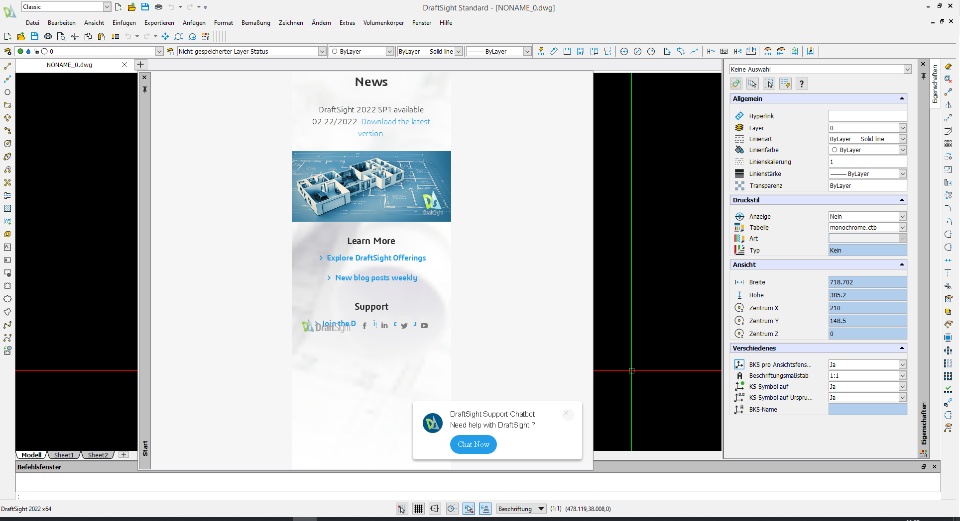Click the DraftSight application logo at top-left
The width and height of the screenshot is (960, 521).
tap(9, 12)
